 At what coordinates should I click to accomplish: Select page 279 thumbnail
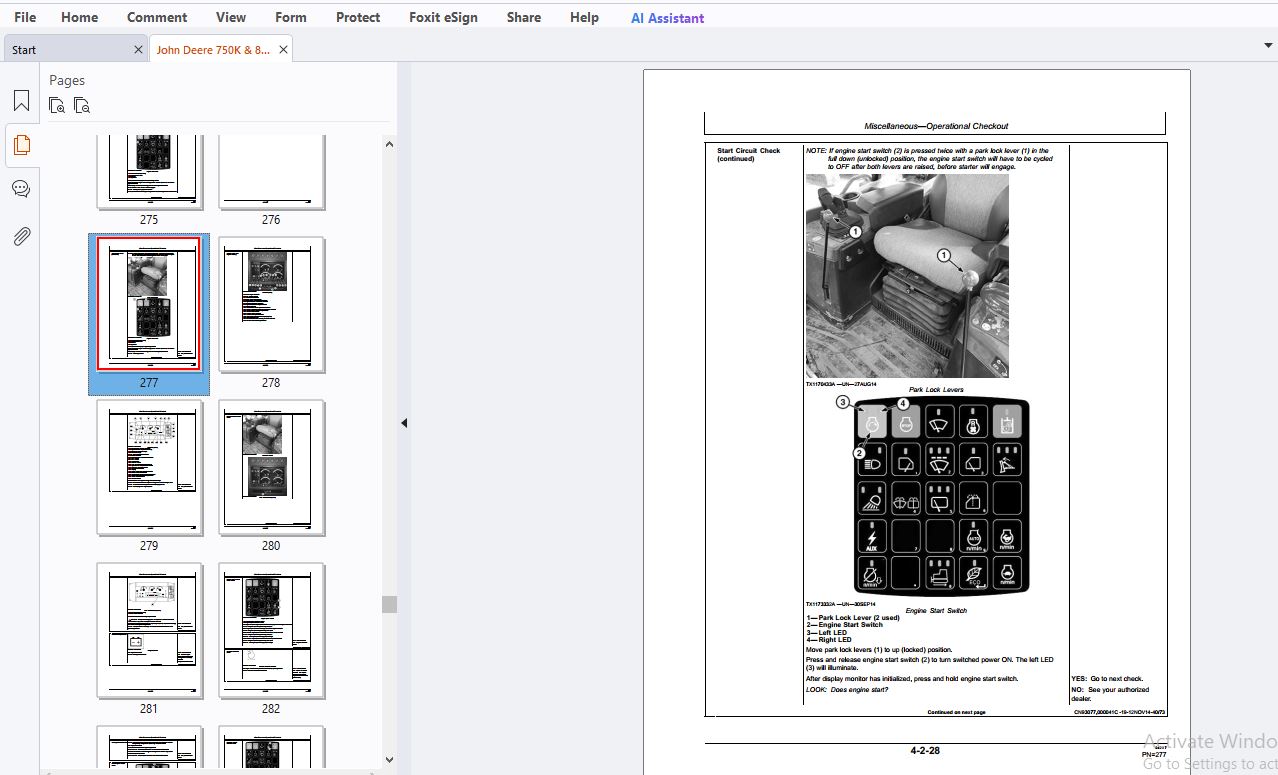click(150, 467)
